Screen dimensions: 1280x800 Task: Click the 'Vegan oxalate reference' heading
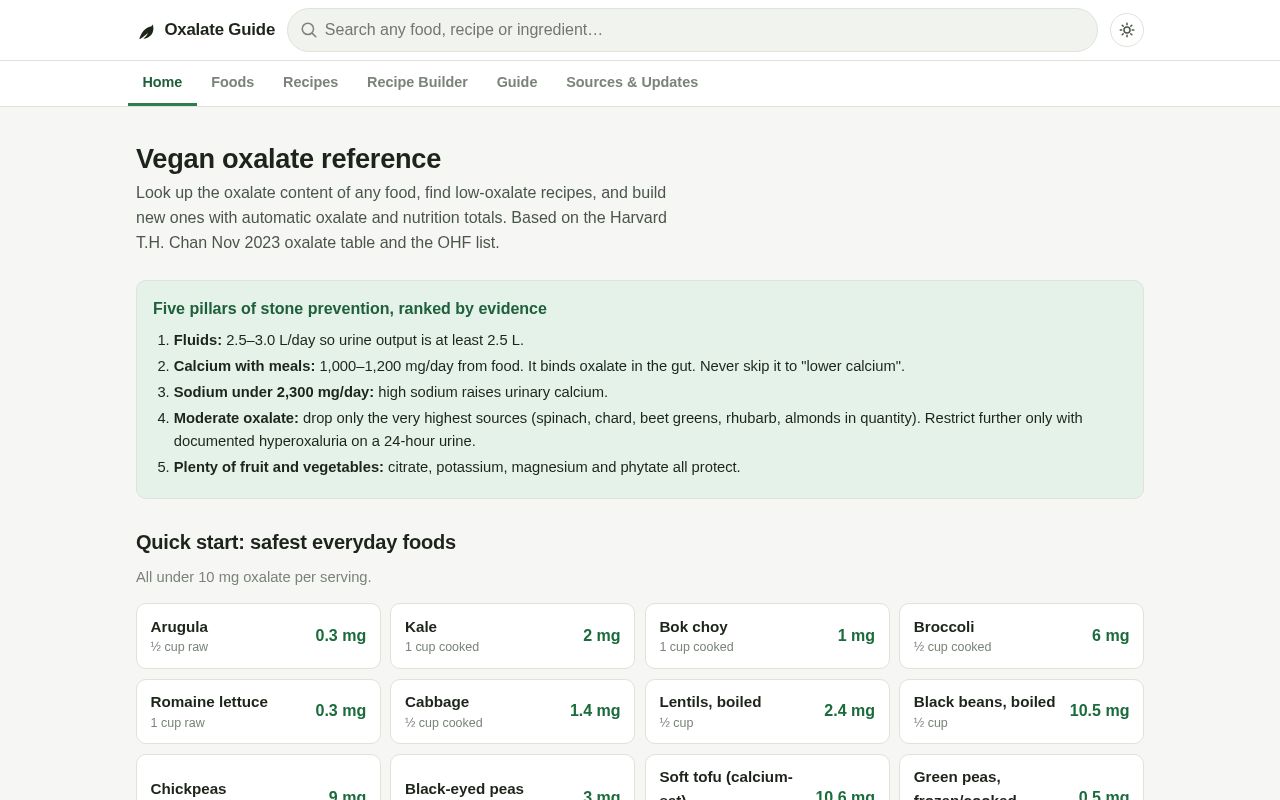coord(288,159)
